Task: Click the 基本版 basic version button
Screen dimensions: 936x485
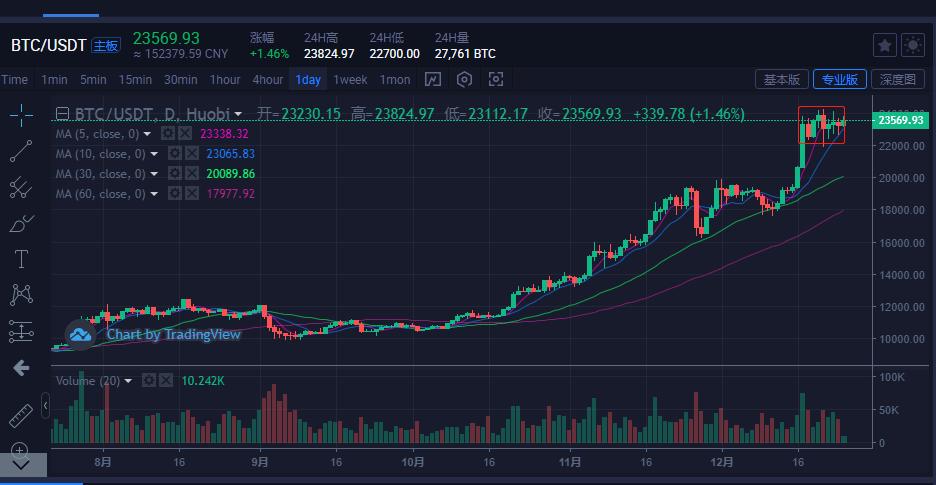Action: tap(781, 80)
